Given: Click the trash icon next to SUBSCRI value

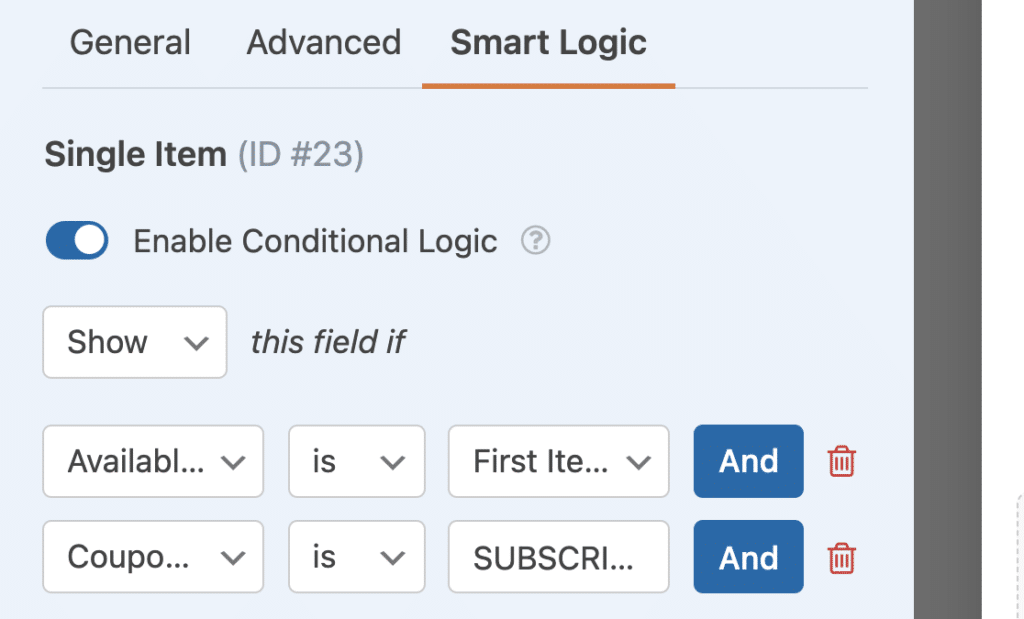Looking at the screenshot, I should 841,557.
